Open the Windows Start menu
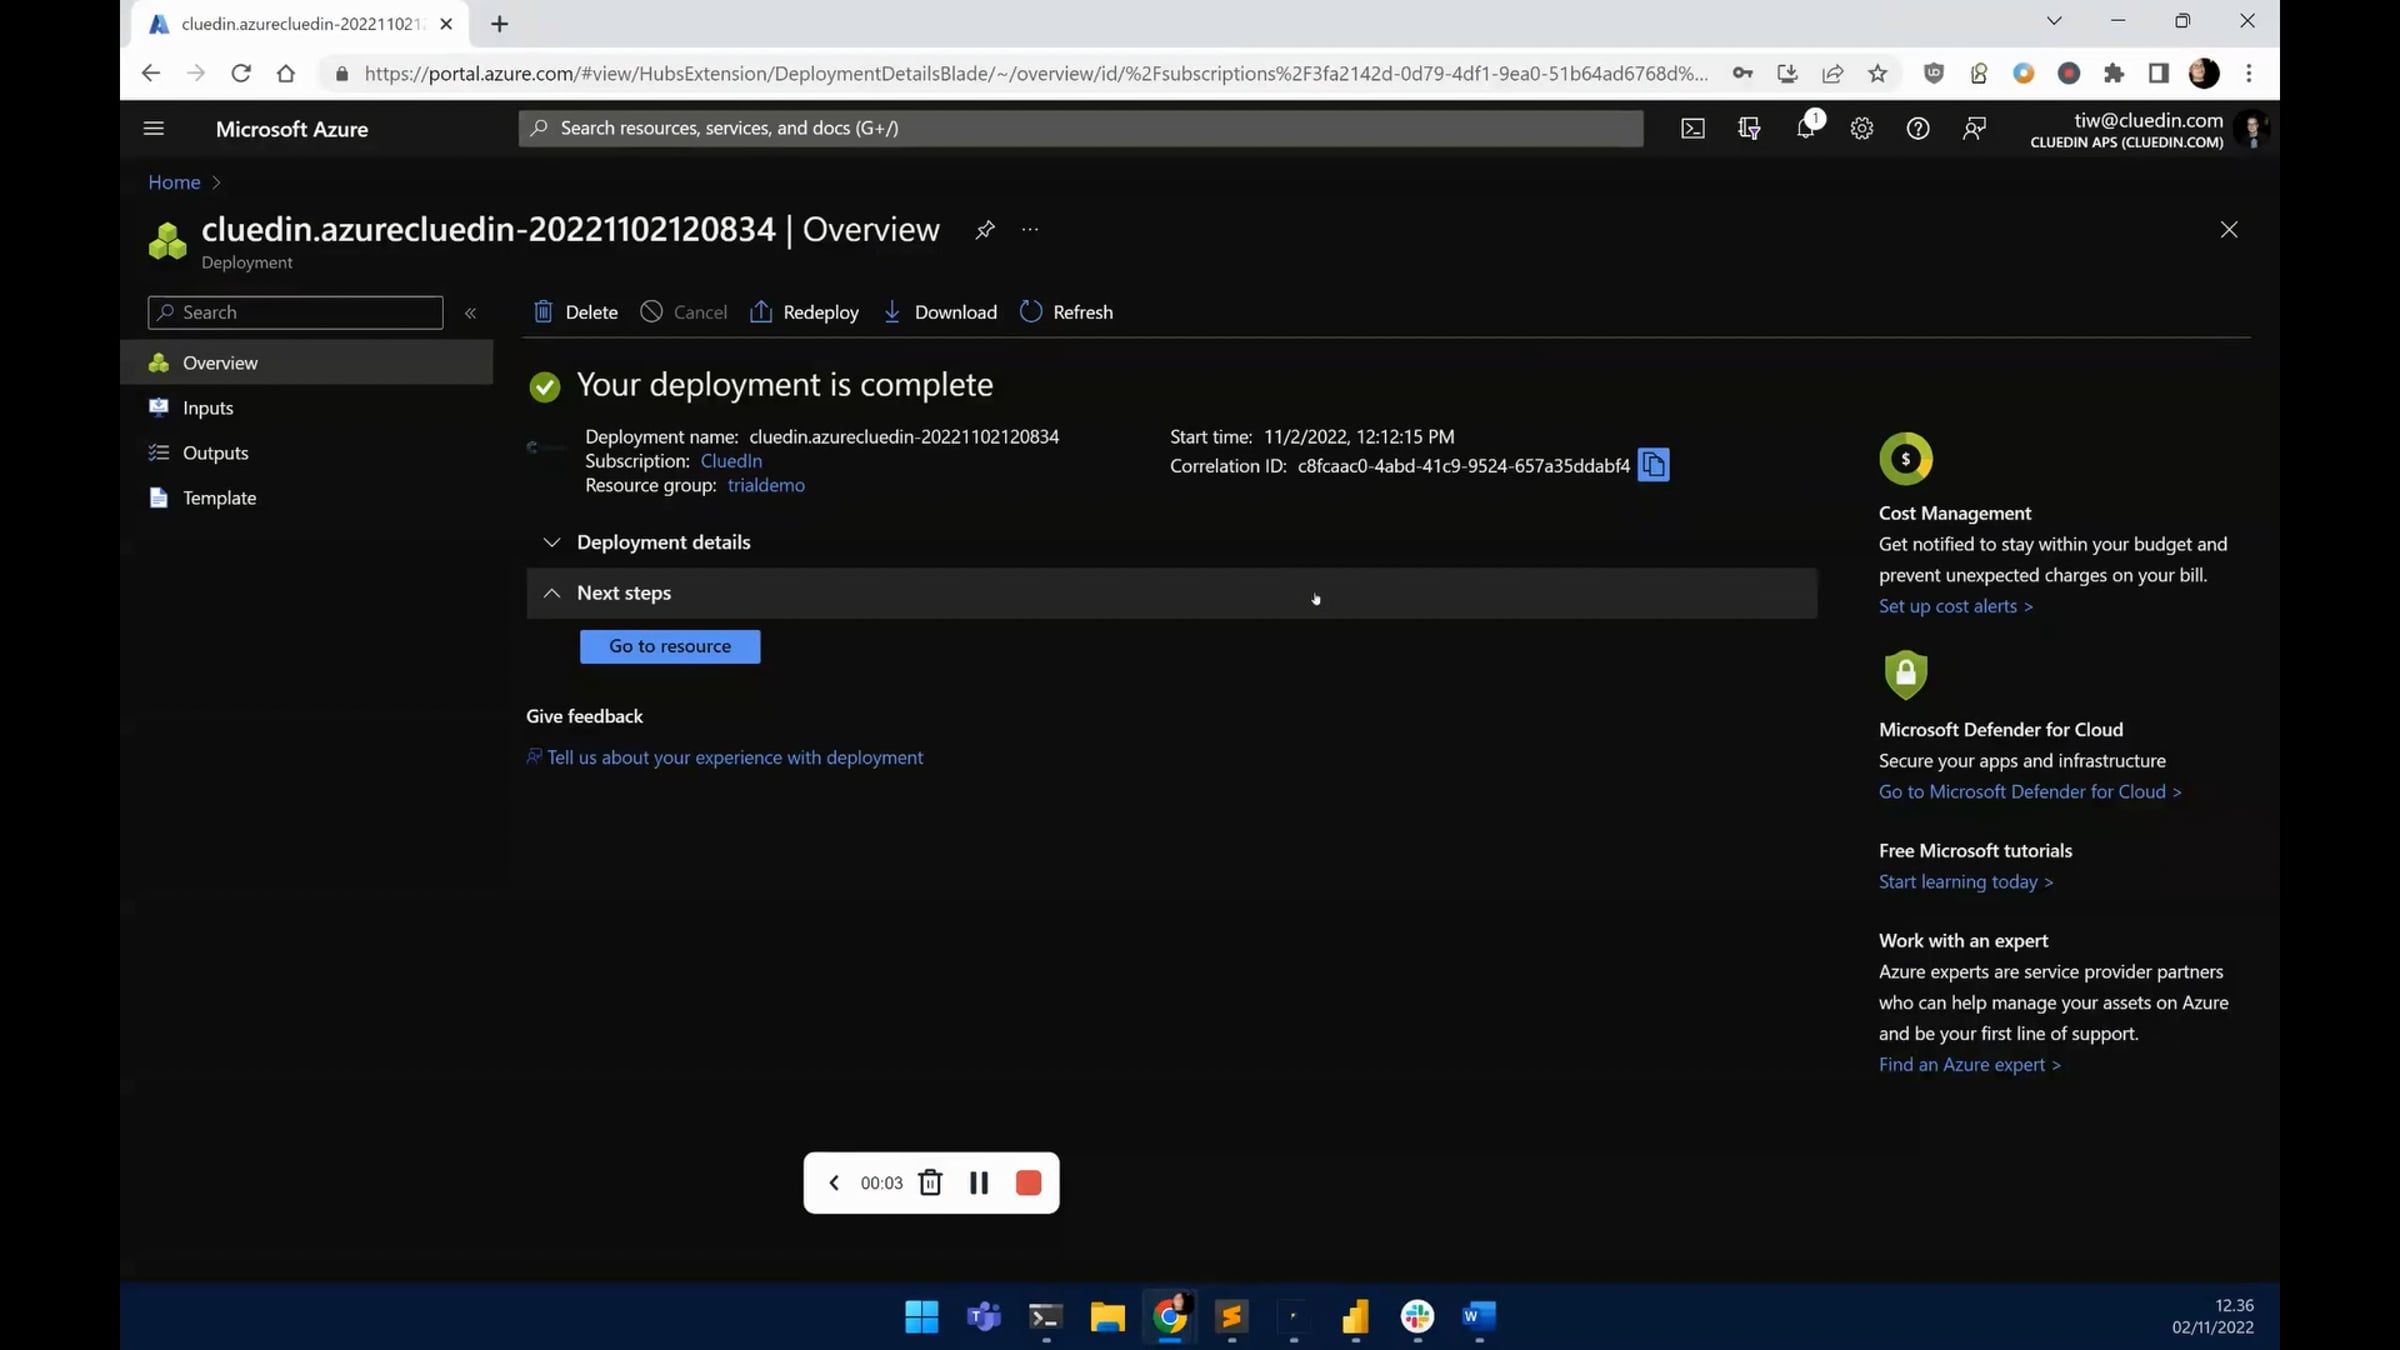 click(x=921, y=1317)
